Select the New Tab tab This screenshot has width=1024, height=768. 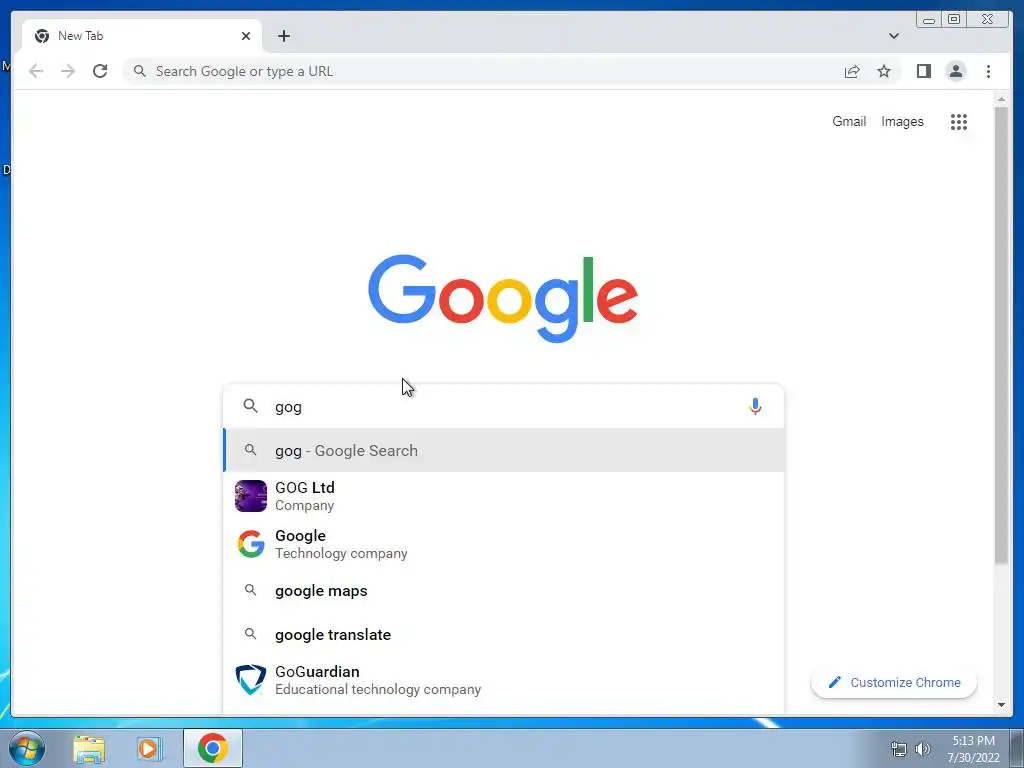point(142,36)
